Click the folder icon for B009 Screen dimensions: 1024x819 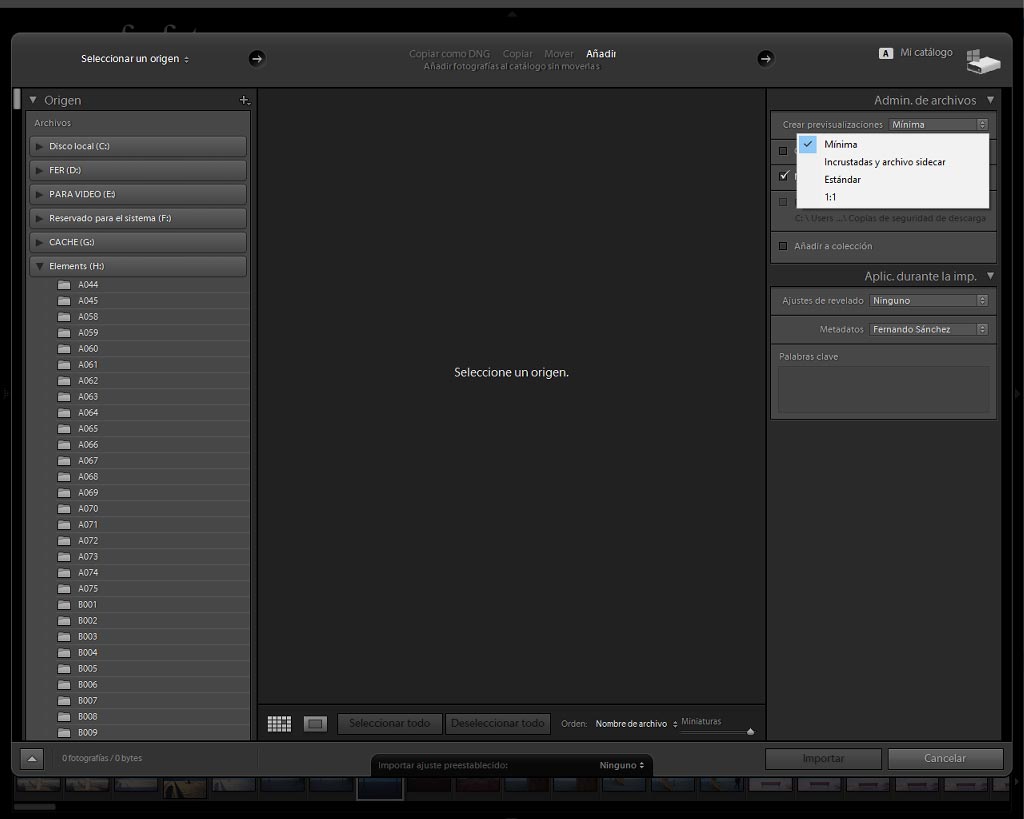coord(64,733)
